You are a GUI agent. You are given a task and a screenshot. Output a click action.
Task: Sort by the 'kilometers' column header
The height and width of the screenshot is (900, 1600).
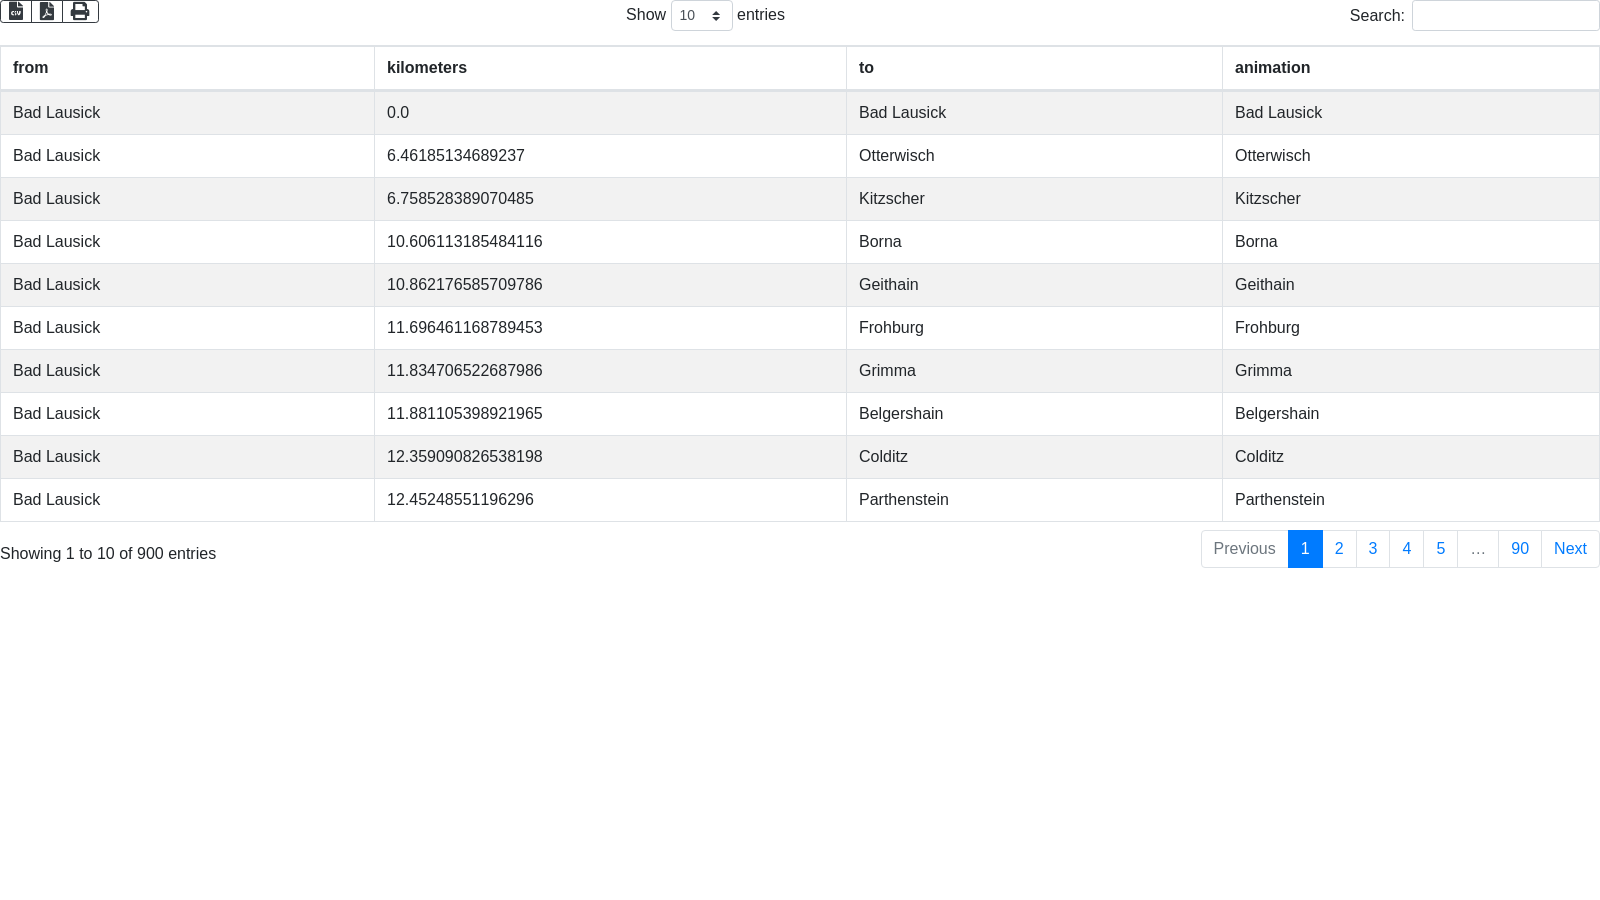coord(427,68)
